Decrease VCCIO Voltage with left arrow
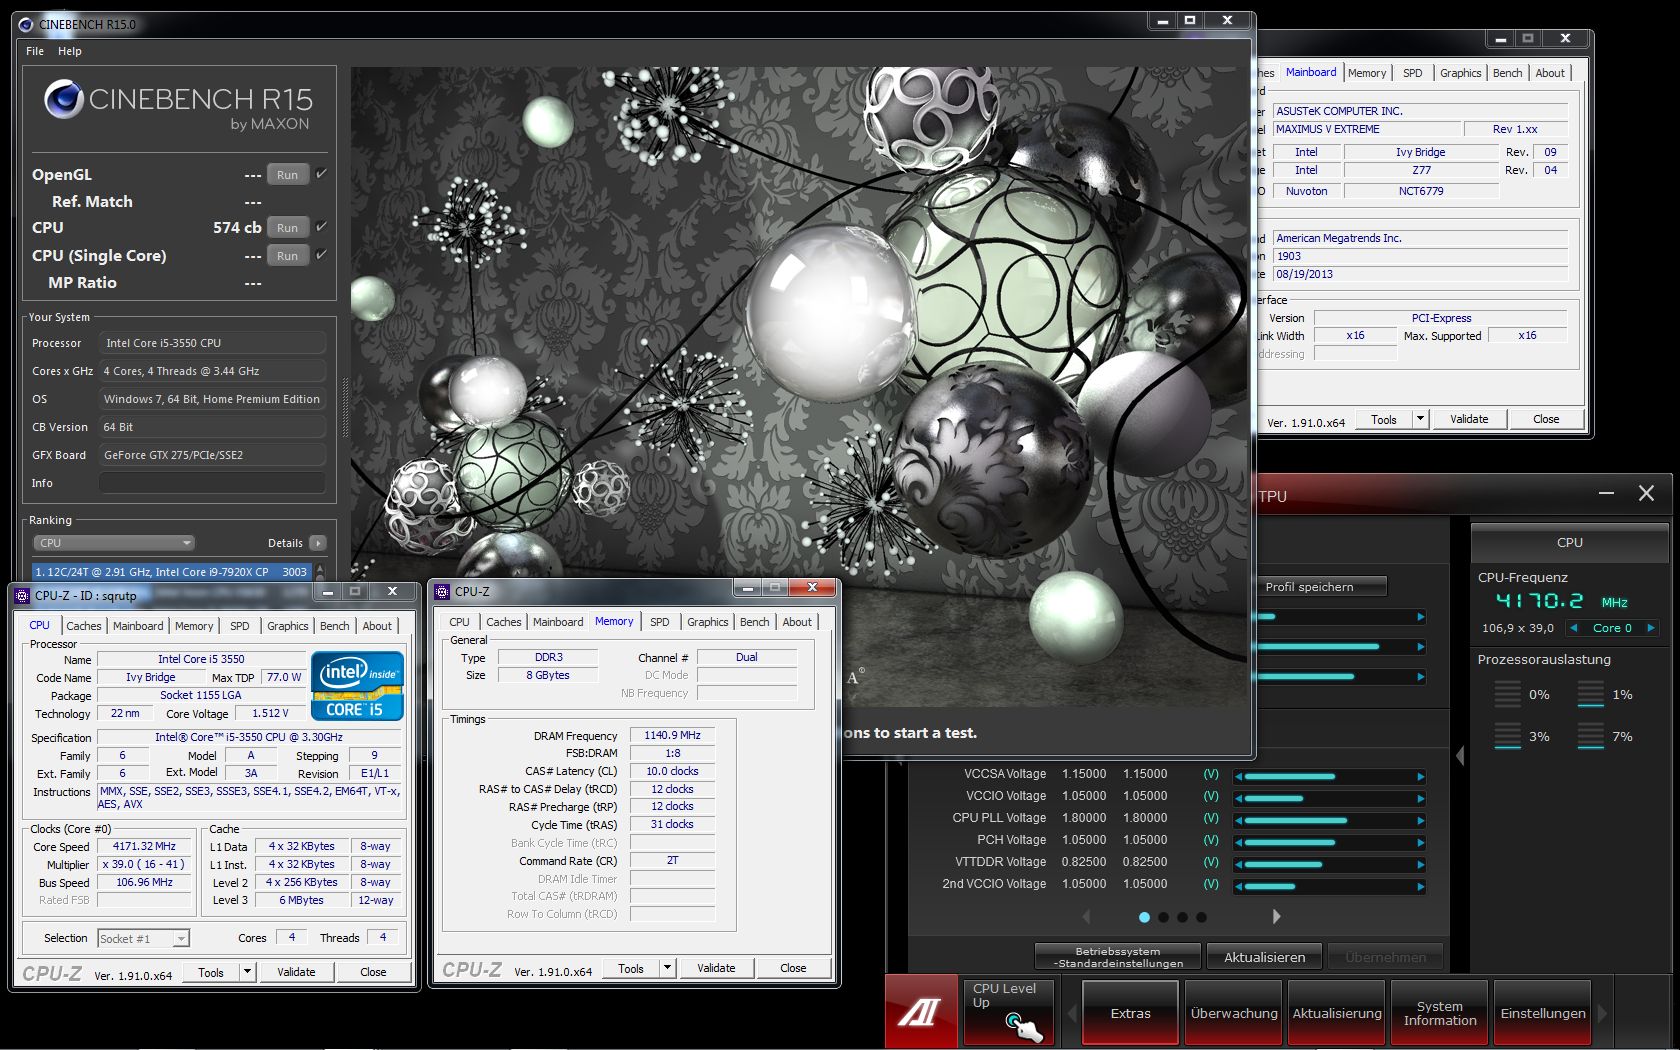Image resolution: width=1680 pixels, height=1050 pixels. click(x=1238, y=798)
